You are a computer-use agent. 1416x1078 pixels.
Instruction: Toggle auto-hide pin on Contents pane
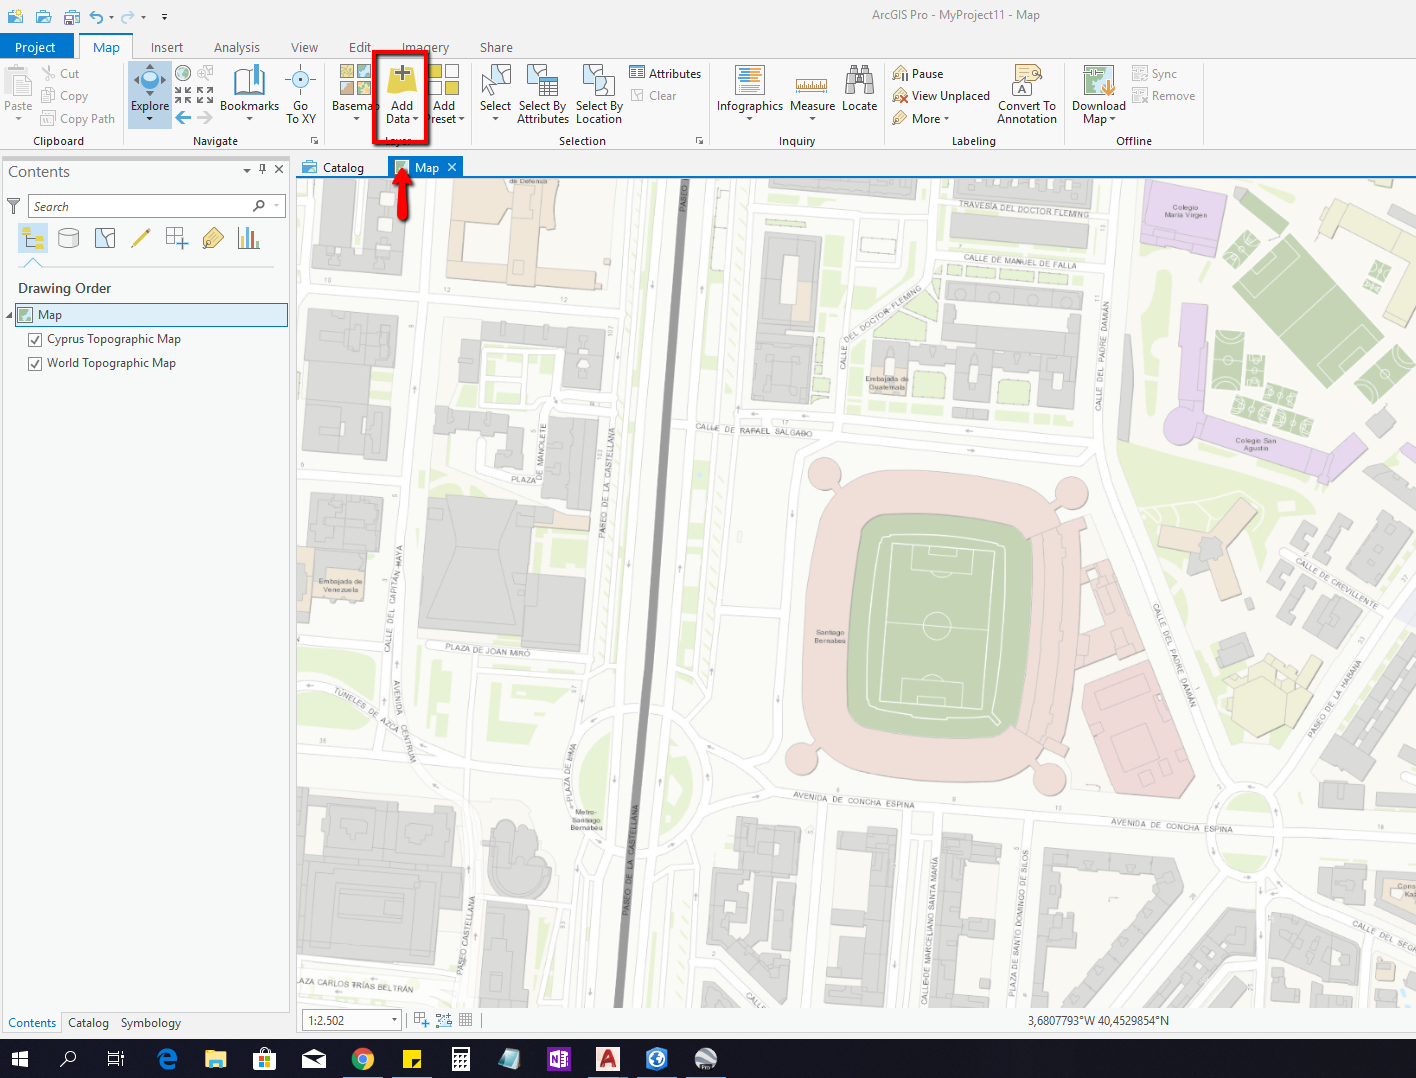point(263,170)
